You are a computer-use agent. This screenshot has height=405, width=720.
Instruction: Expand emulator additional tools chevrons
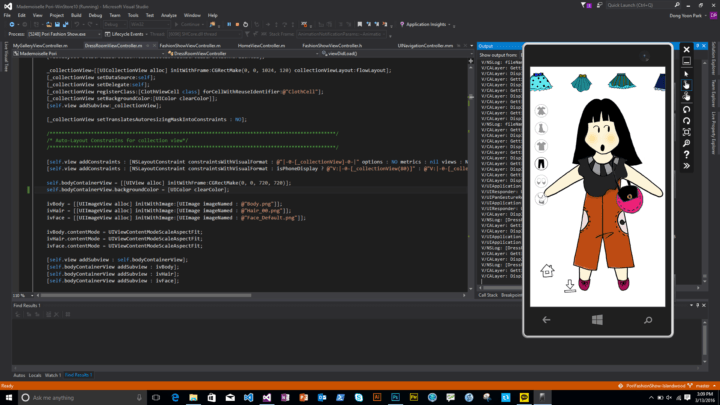click(x=686, y=166)
